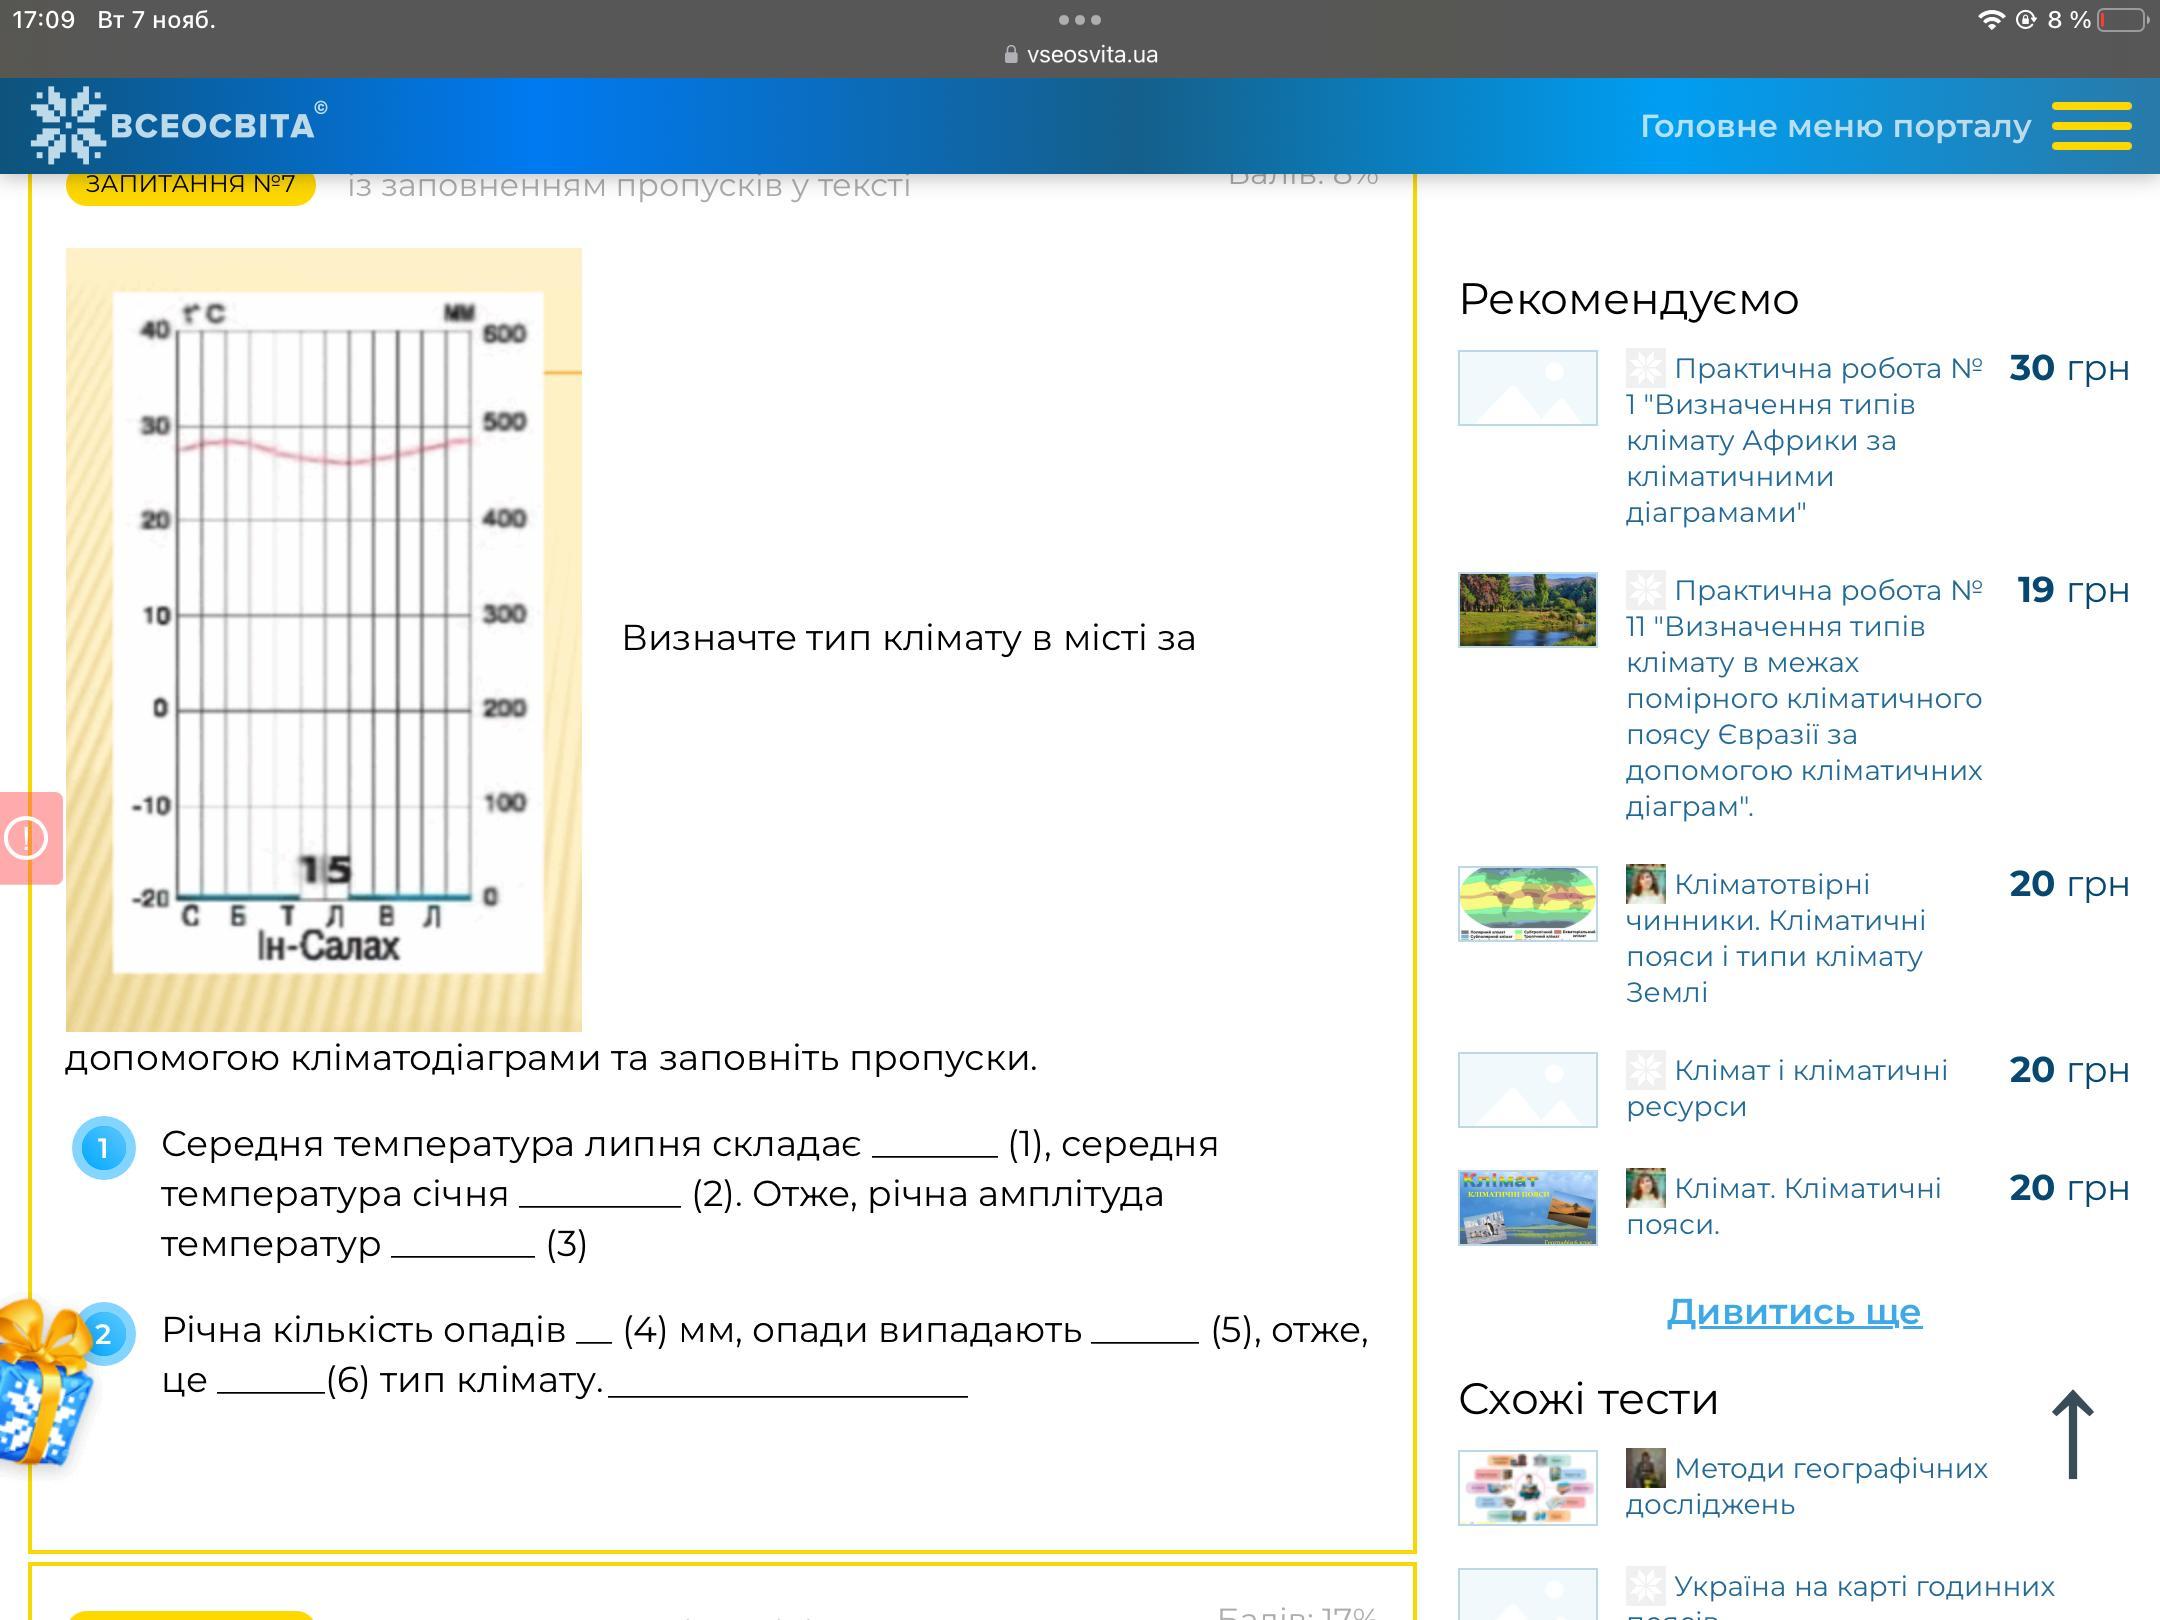The height and width of the screenshot is (1620, 2160).
Task: Click the Дивитись ще link
Action: 1794,1311
